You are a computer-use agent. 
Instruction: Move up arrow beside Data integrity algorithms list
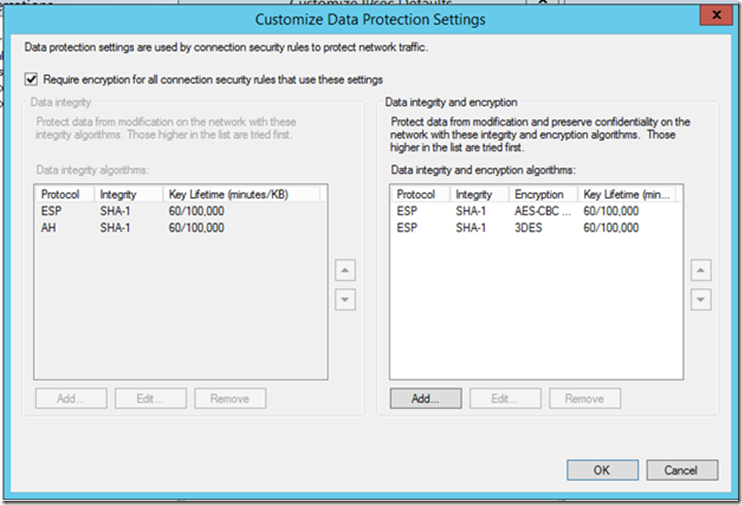(x=345, y=270)
